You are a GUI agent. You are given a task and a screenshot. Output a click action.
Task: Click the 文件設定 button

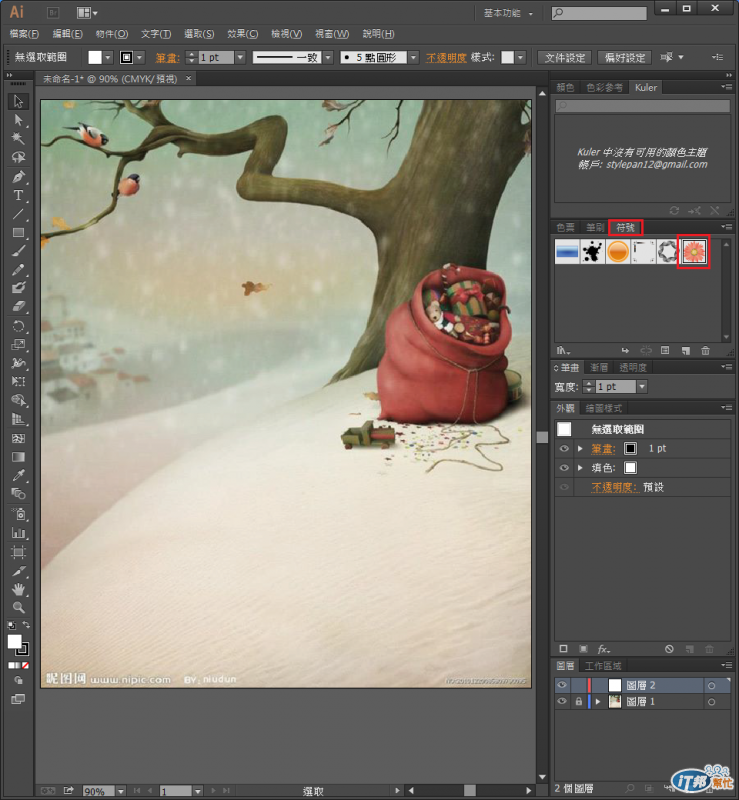click(x=564, y=58)
